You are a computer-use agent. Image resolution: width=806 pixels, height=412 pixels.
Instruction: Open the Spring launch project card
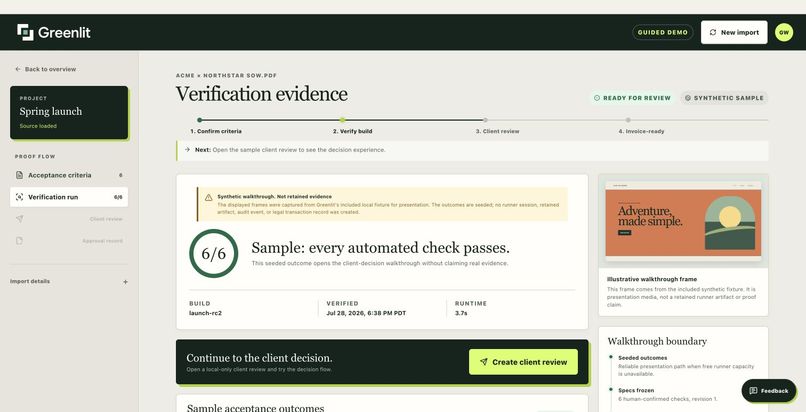click(x=69, y=113)
